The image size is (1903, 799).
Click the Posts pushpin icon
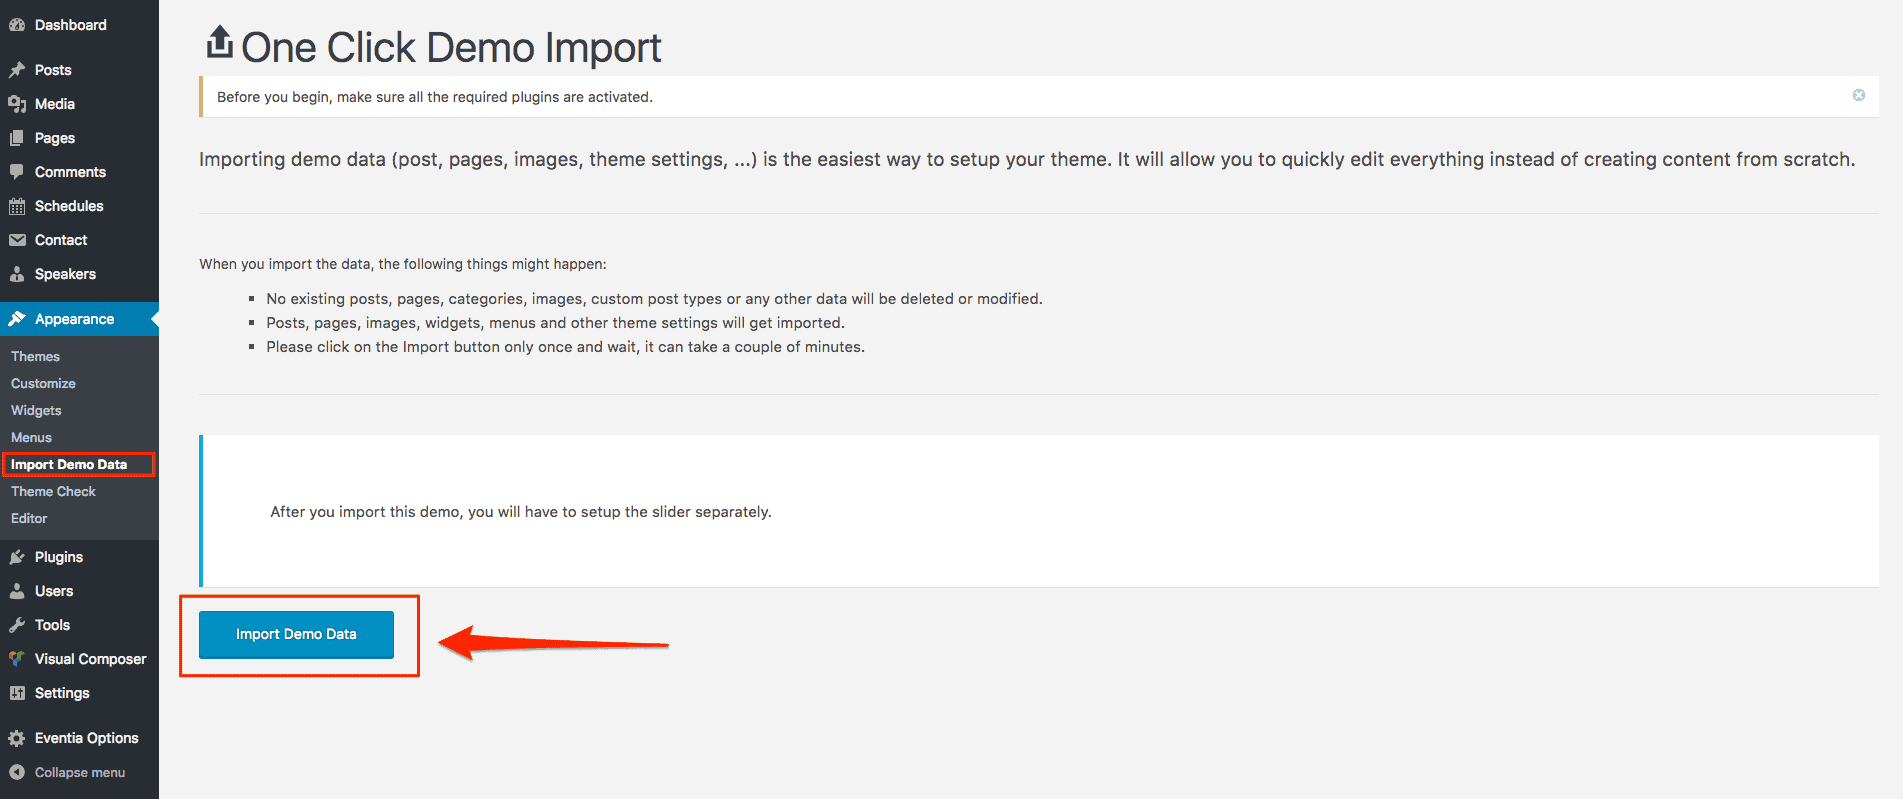click(17, 70)
